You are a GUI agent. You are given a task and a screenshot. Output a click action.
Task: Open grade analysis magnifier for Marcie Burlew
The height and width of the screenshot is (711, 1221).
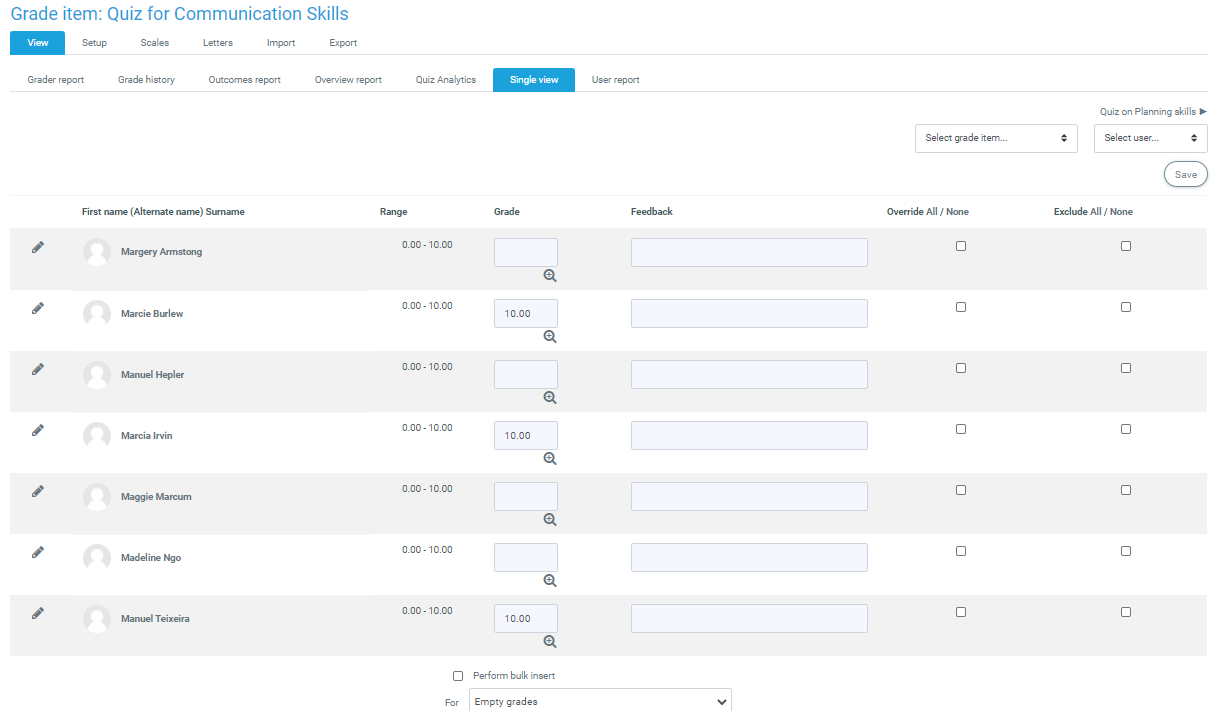549,337
